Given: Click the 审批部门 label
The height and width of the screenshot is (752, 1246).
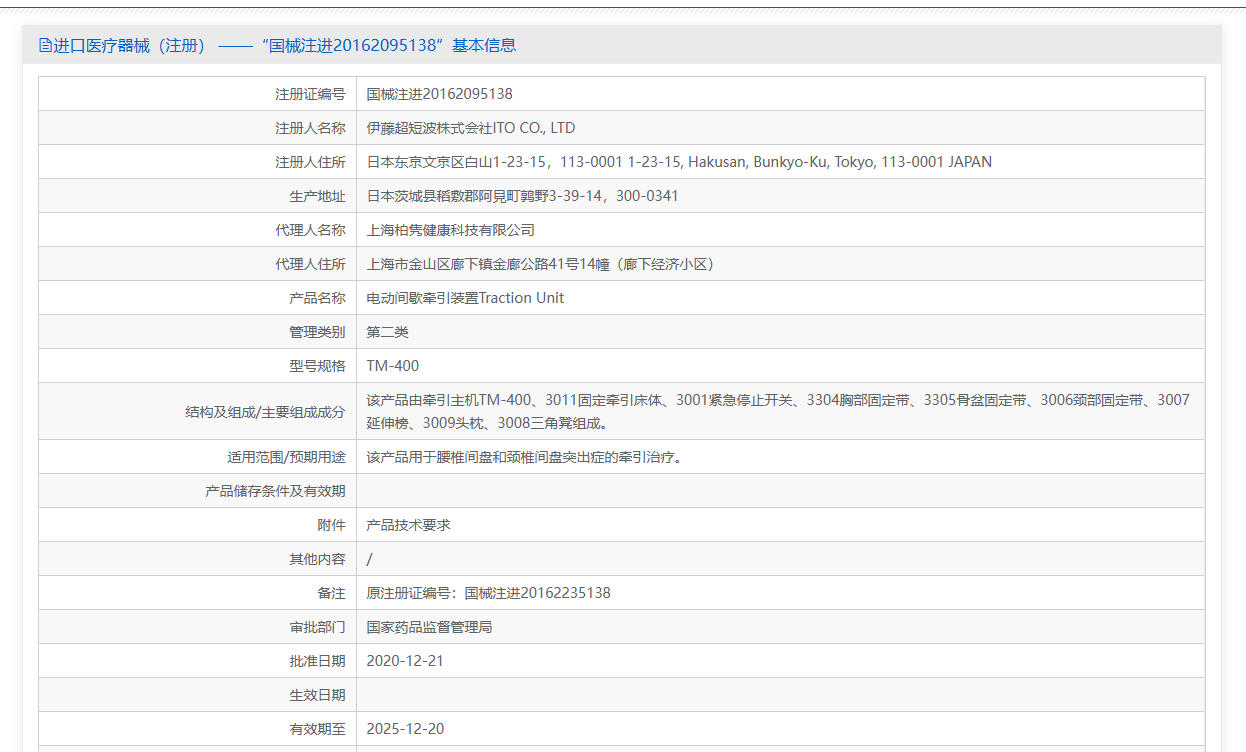Looking at the screenshot, I should point(317,627).
